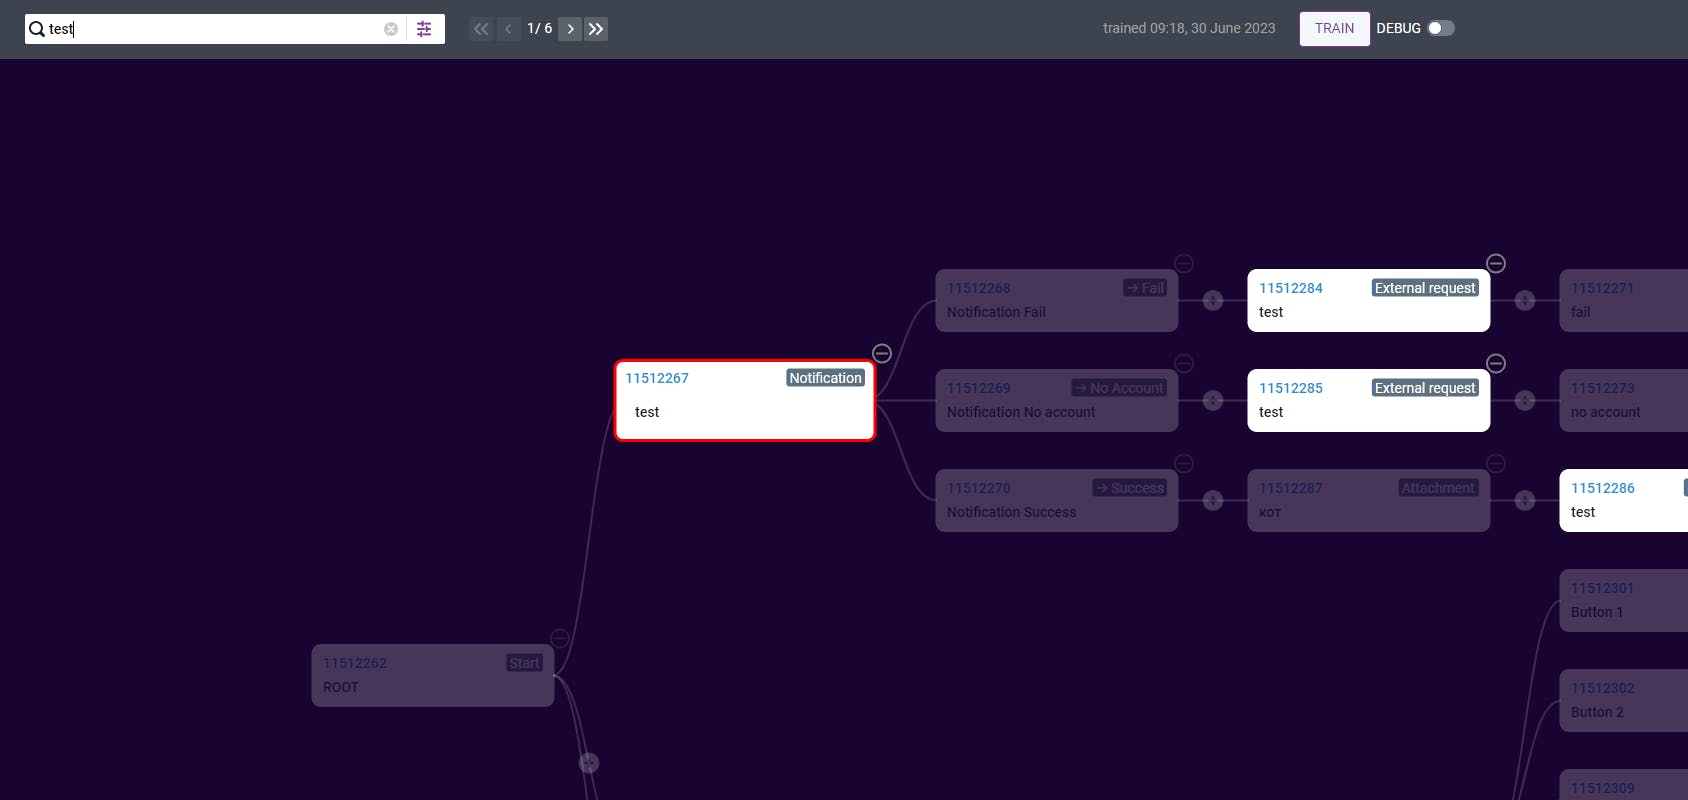The height and width of the screenshot is (800, 1688).
Task: Click connector icon between nodes 11512270 and 11512287
Action: click(x=1213, y=500)
